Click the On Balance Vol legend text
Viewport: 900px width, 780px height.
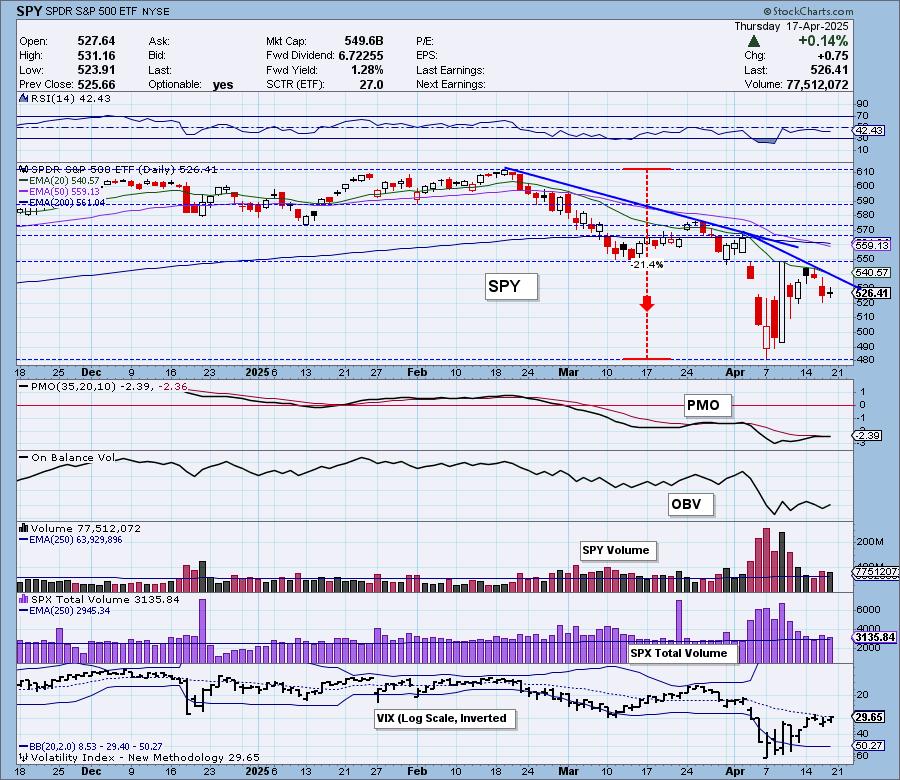tap(73, 457)
